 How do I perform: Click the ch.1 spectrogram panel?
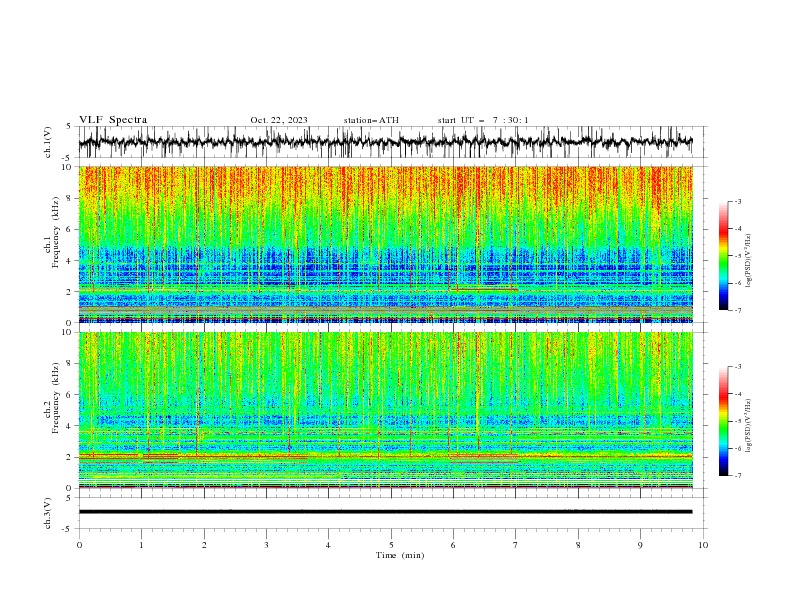(x=385, y=244)
